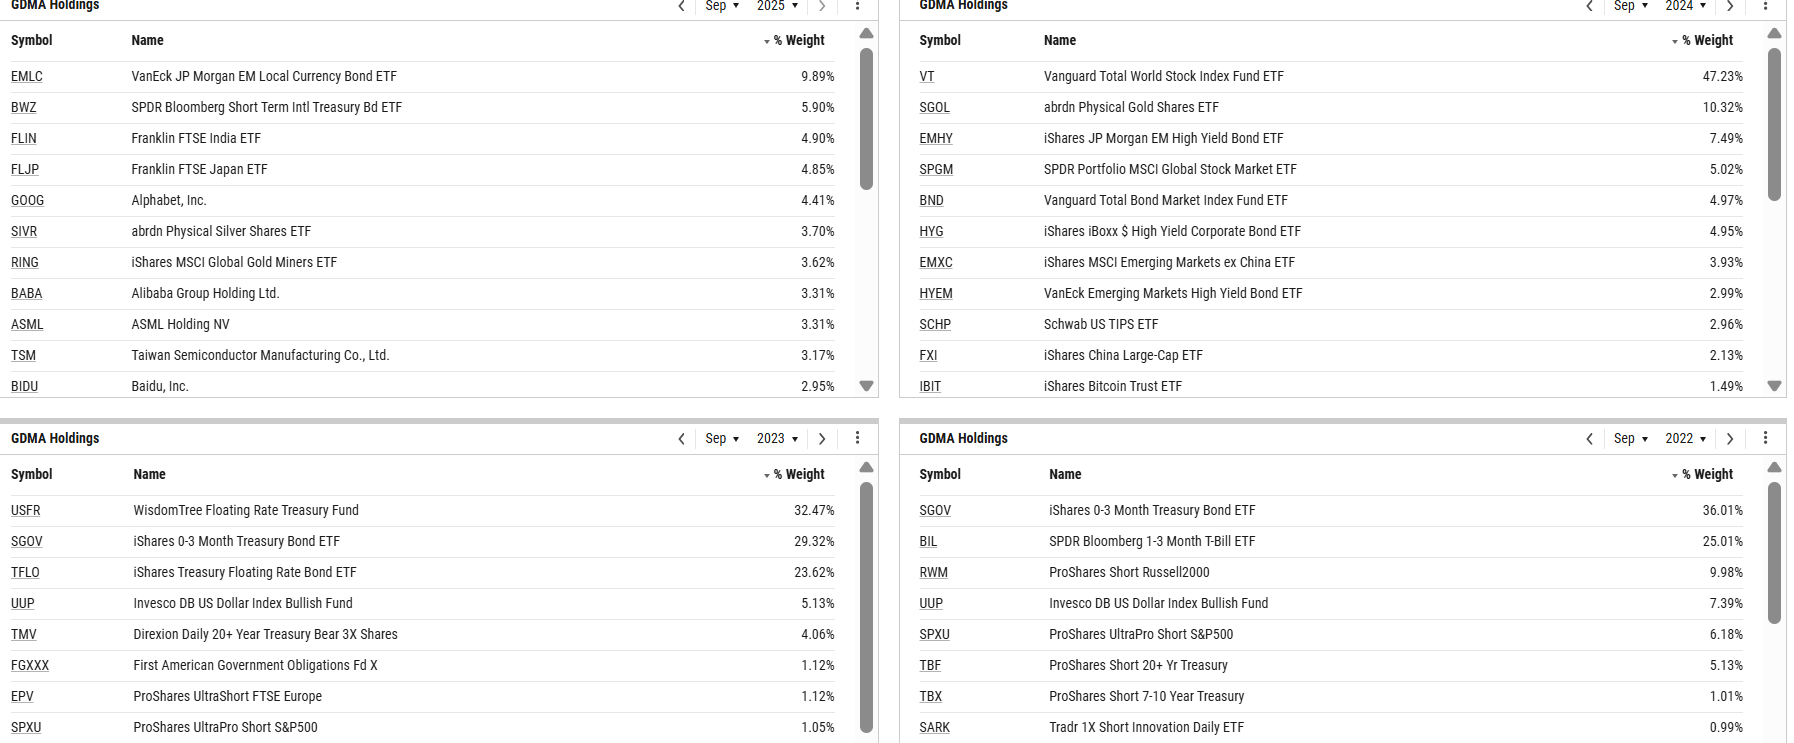Expand the 2023 year dropdown
Viewport: 1794px width, 743px height.
click(x=777, y=439)
